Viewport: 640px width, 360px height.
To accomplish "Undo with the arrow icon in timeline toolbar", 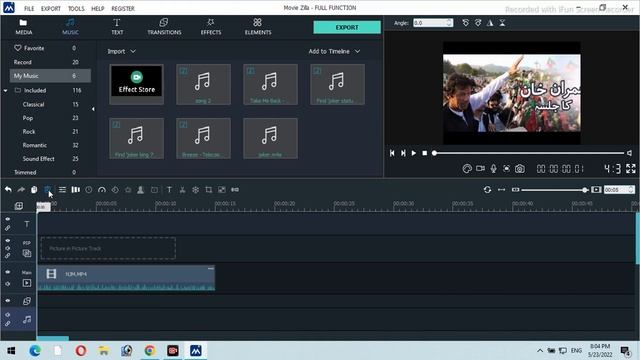I will point(8,190).
